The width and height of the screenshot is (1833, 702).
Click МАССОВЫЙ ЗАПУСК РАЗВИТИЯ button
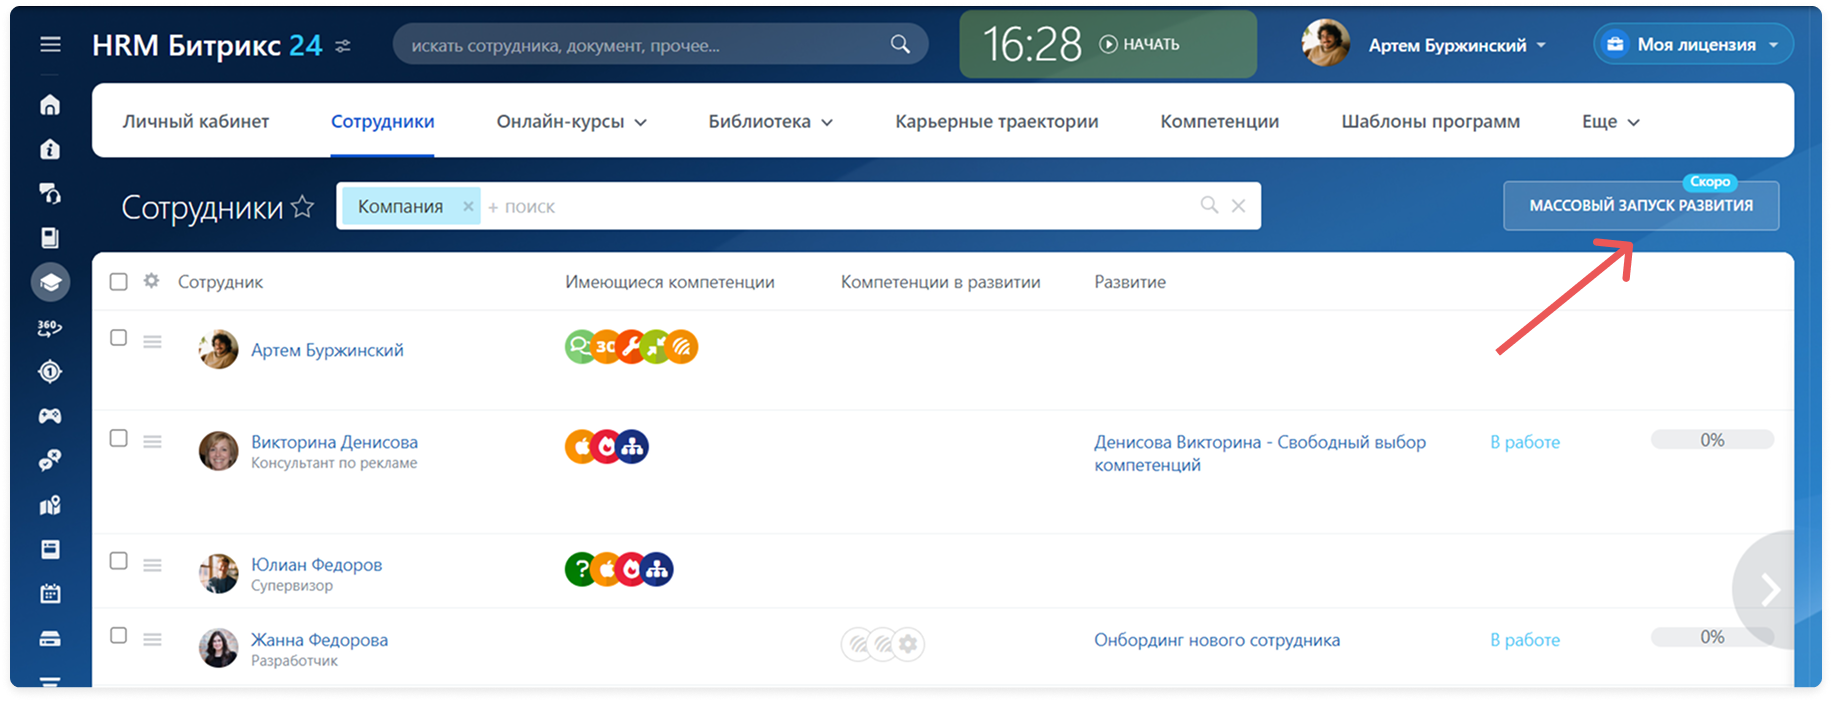pyautogui.click(x=1641, y=205)
